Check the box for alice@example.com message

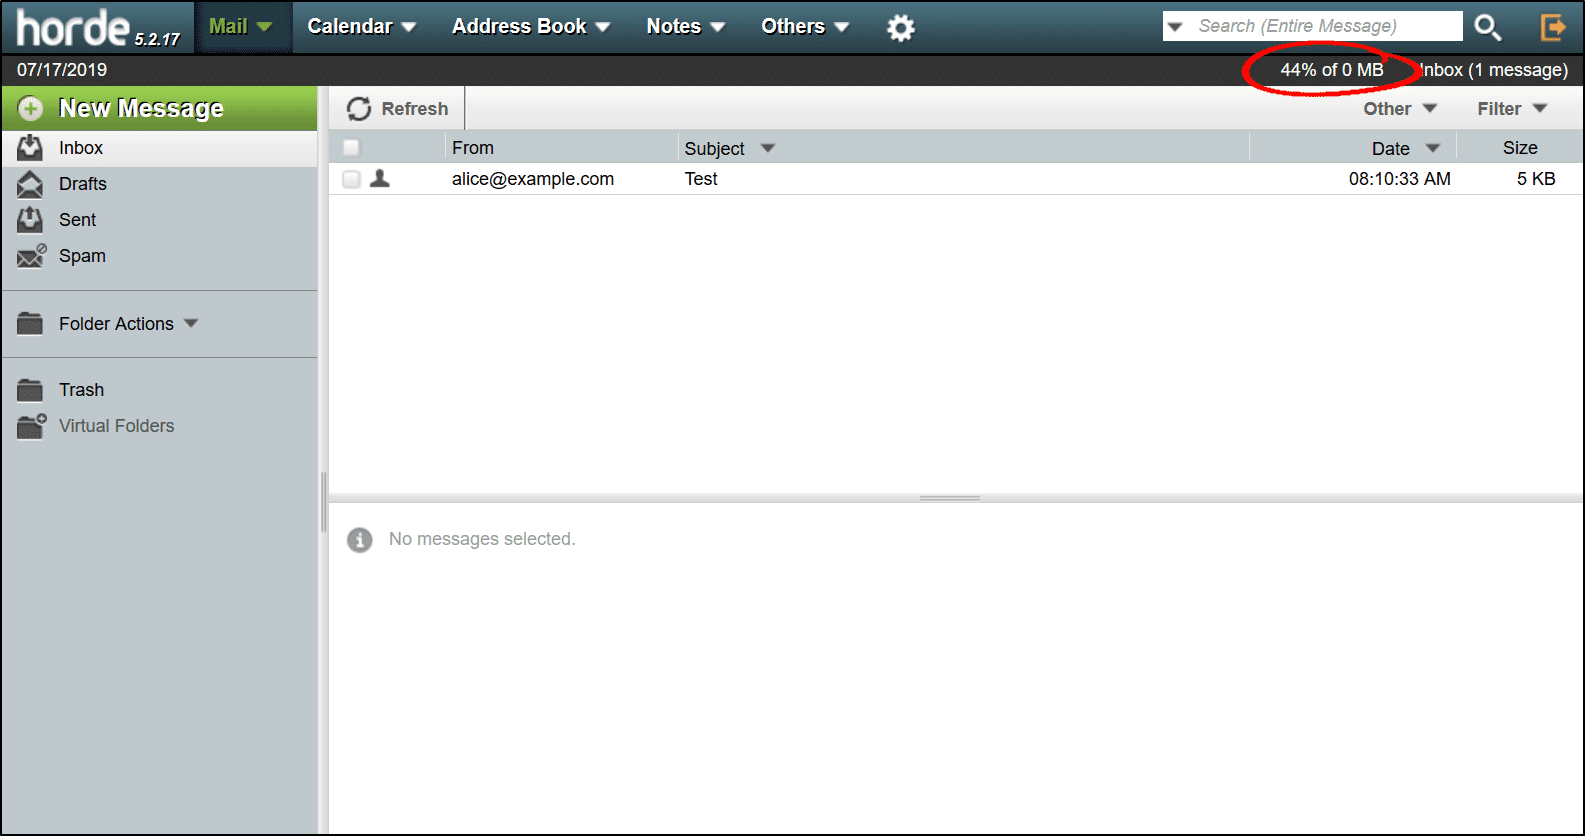tap(351, 179)
